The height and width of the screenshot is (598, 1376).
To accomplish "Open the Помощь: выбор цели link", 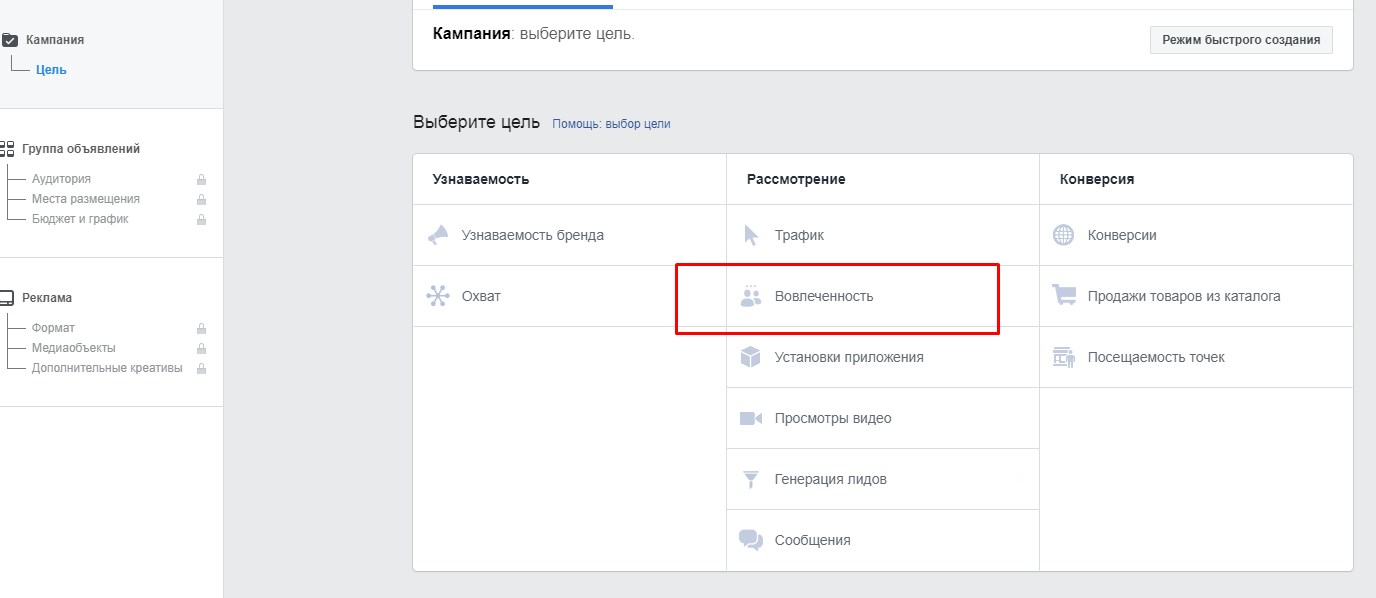I will click(611, 124).
